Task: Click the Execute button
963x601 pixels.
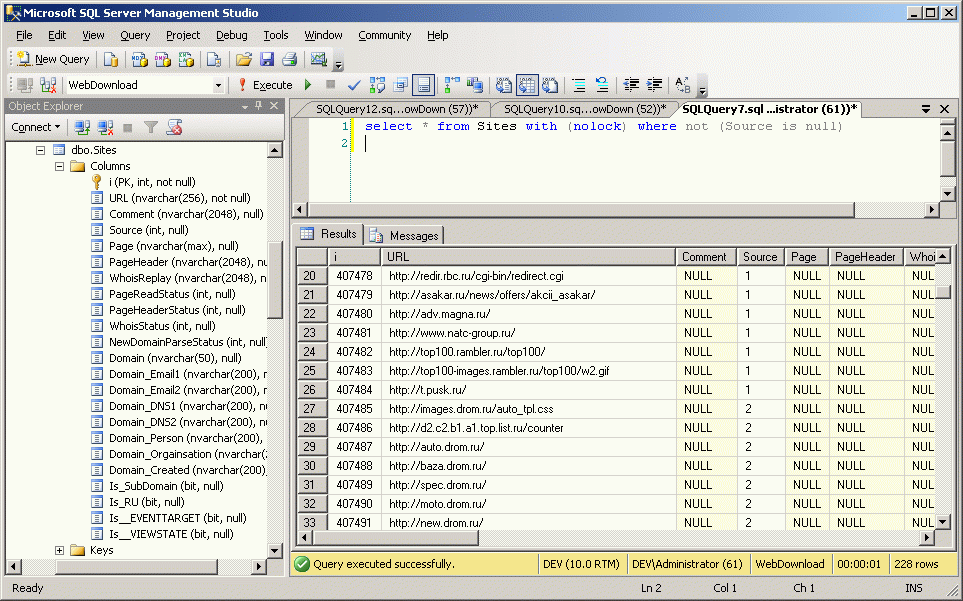Action: (x=266, y=85)
